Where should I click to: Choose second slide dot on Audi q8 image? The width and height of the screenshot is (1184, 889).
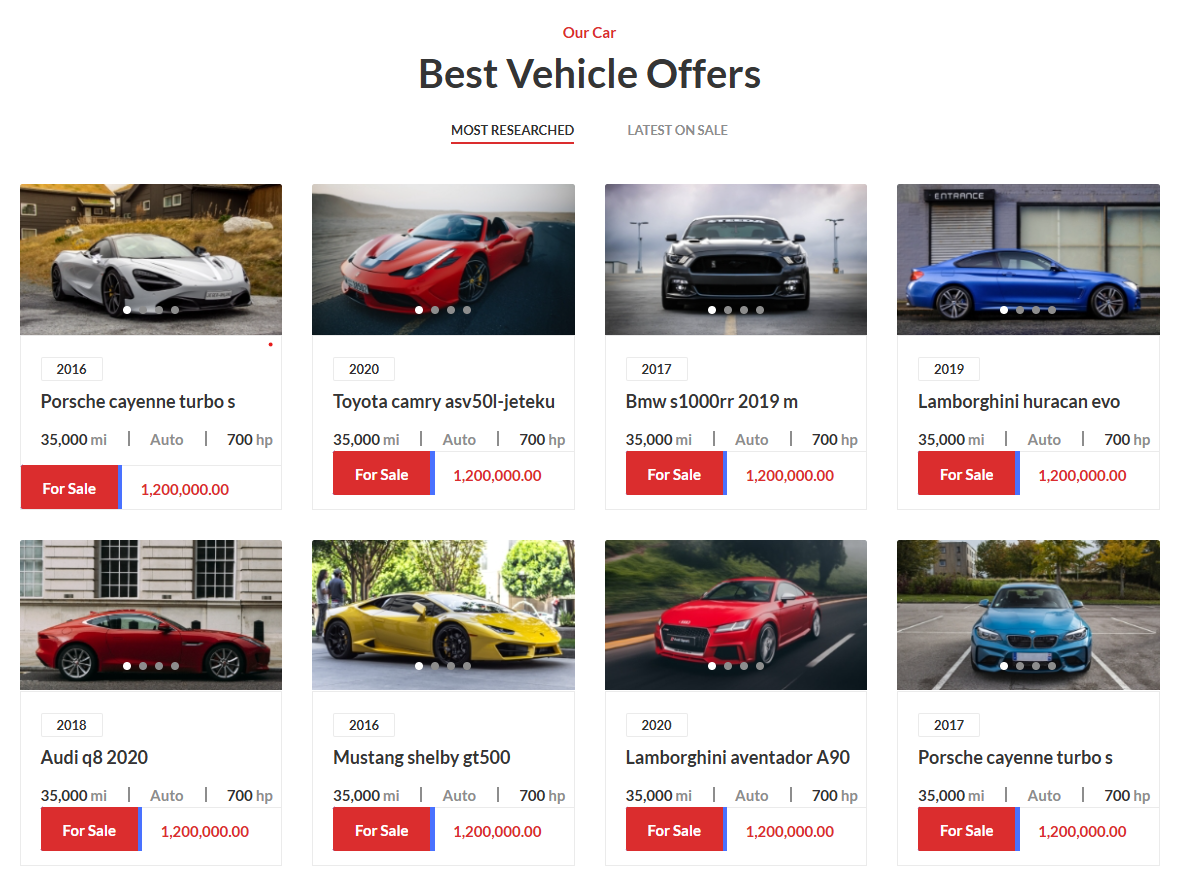tap(143, 666)
